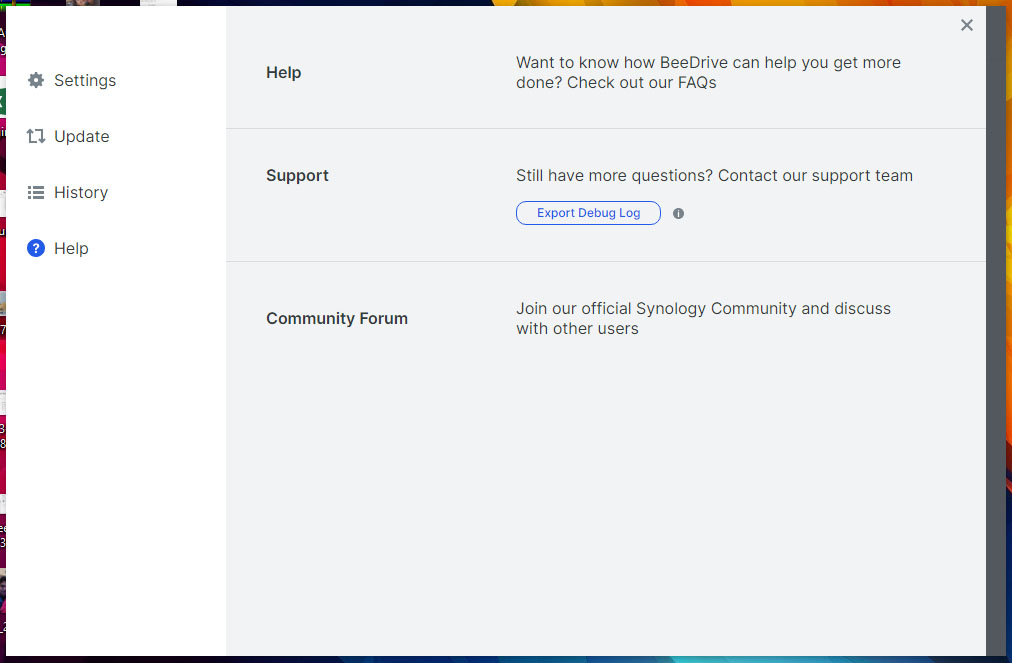Click the green Excel icon at left edge
Viewport: 1012px width, 663px height.
pos(2,100)
